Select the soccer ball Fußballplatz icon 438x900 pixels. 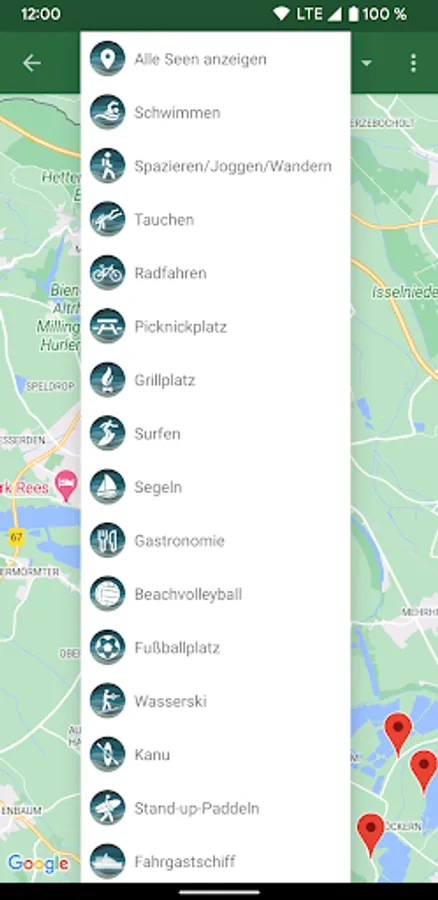[107, 647]
